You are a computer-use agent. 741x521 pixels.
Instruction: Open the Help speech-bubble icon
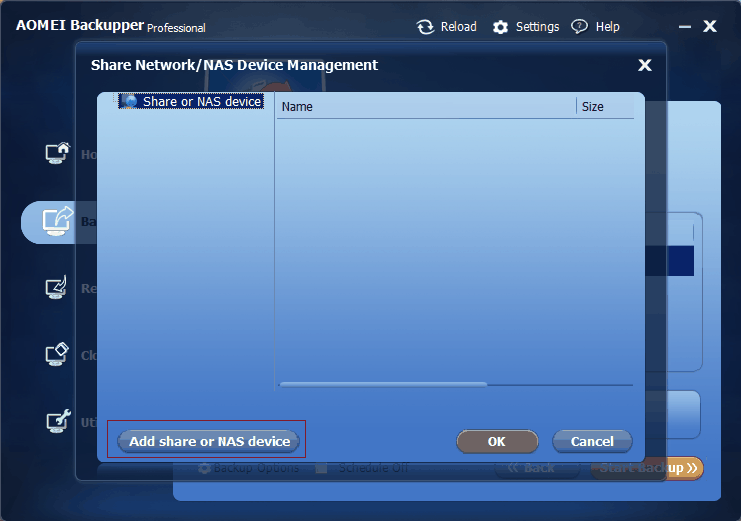click(x=579, y=26)
